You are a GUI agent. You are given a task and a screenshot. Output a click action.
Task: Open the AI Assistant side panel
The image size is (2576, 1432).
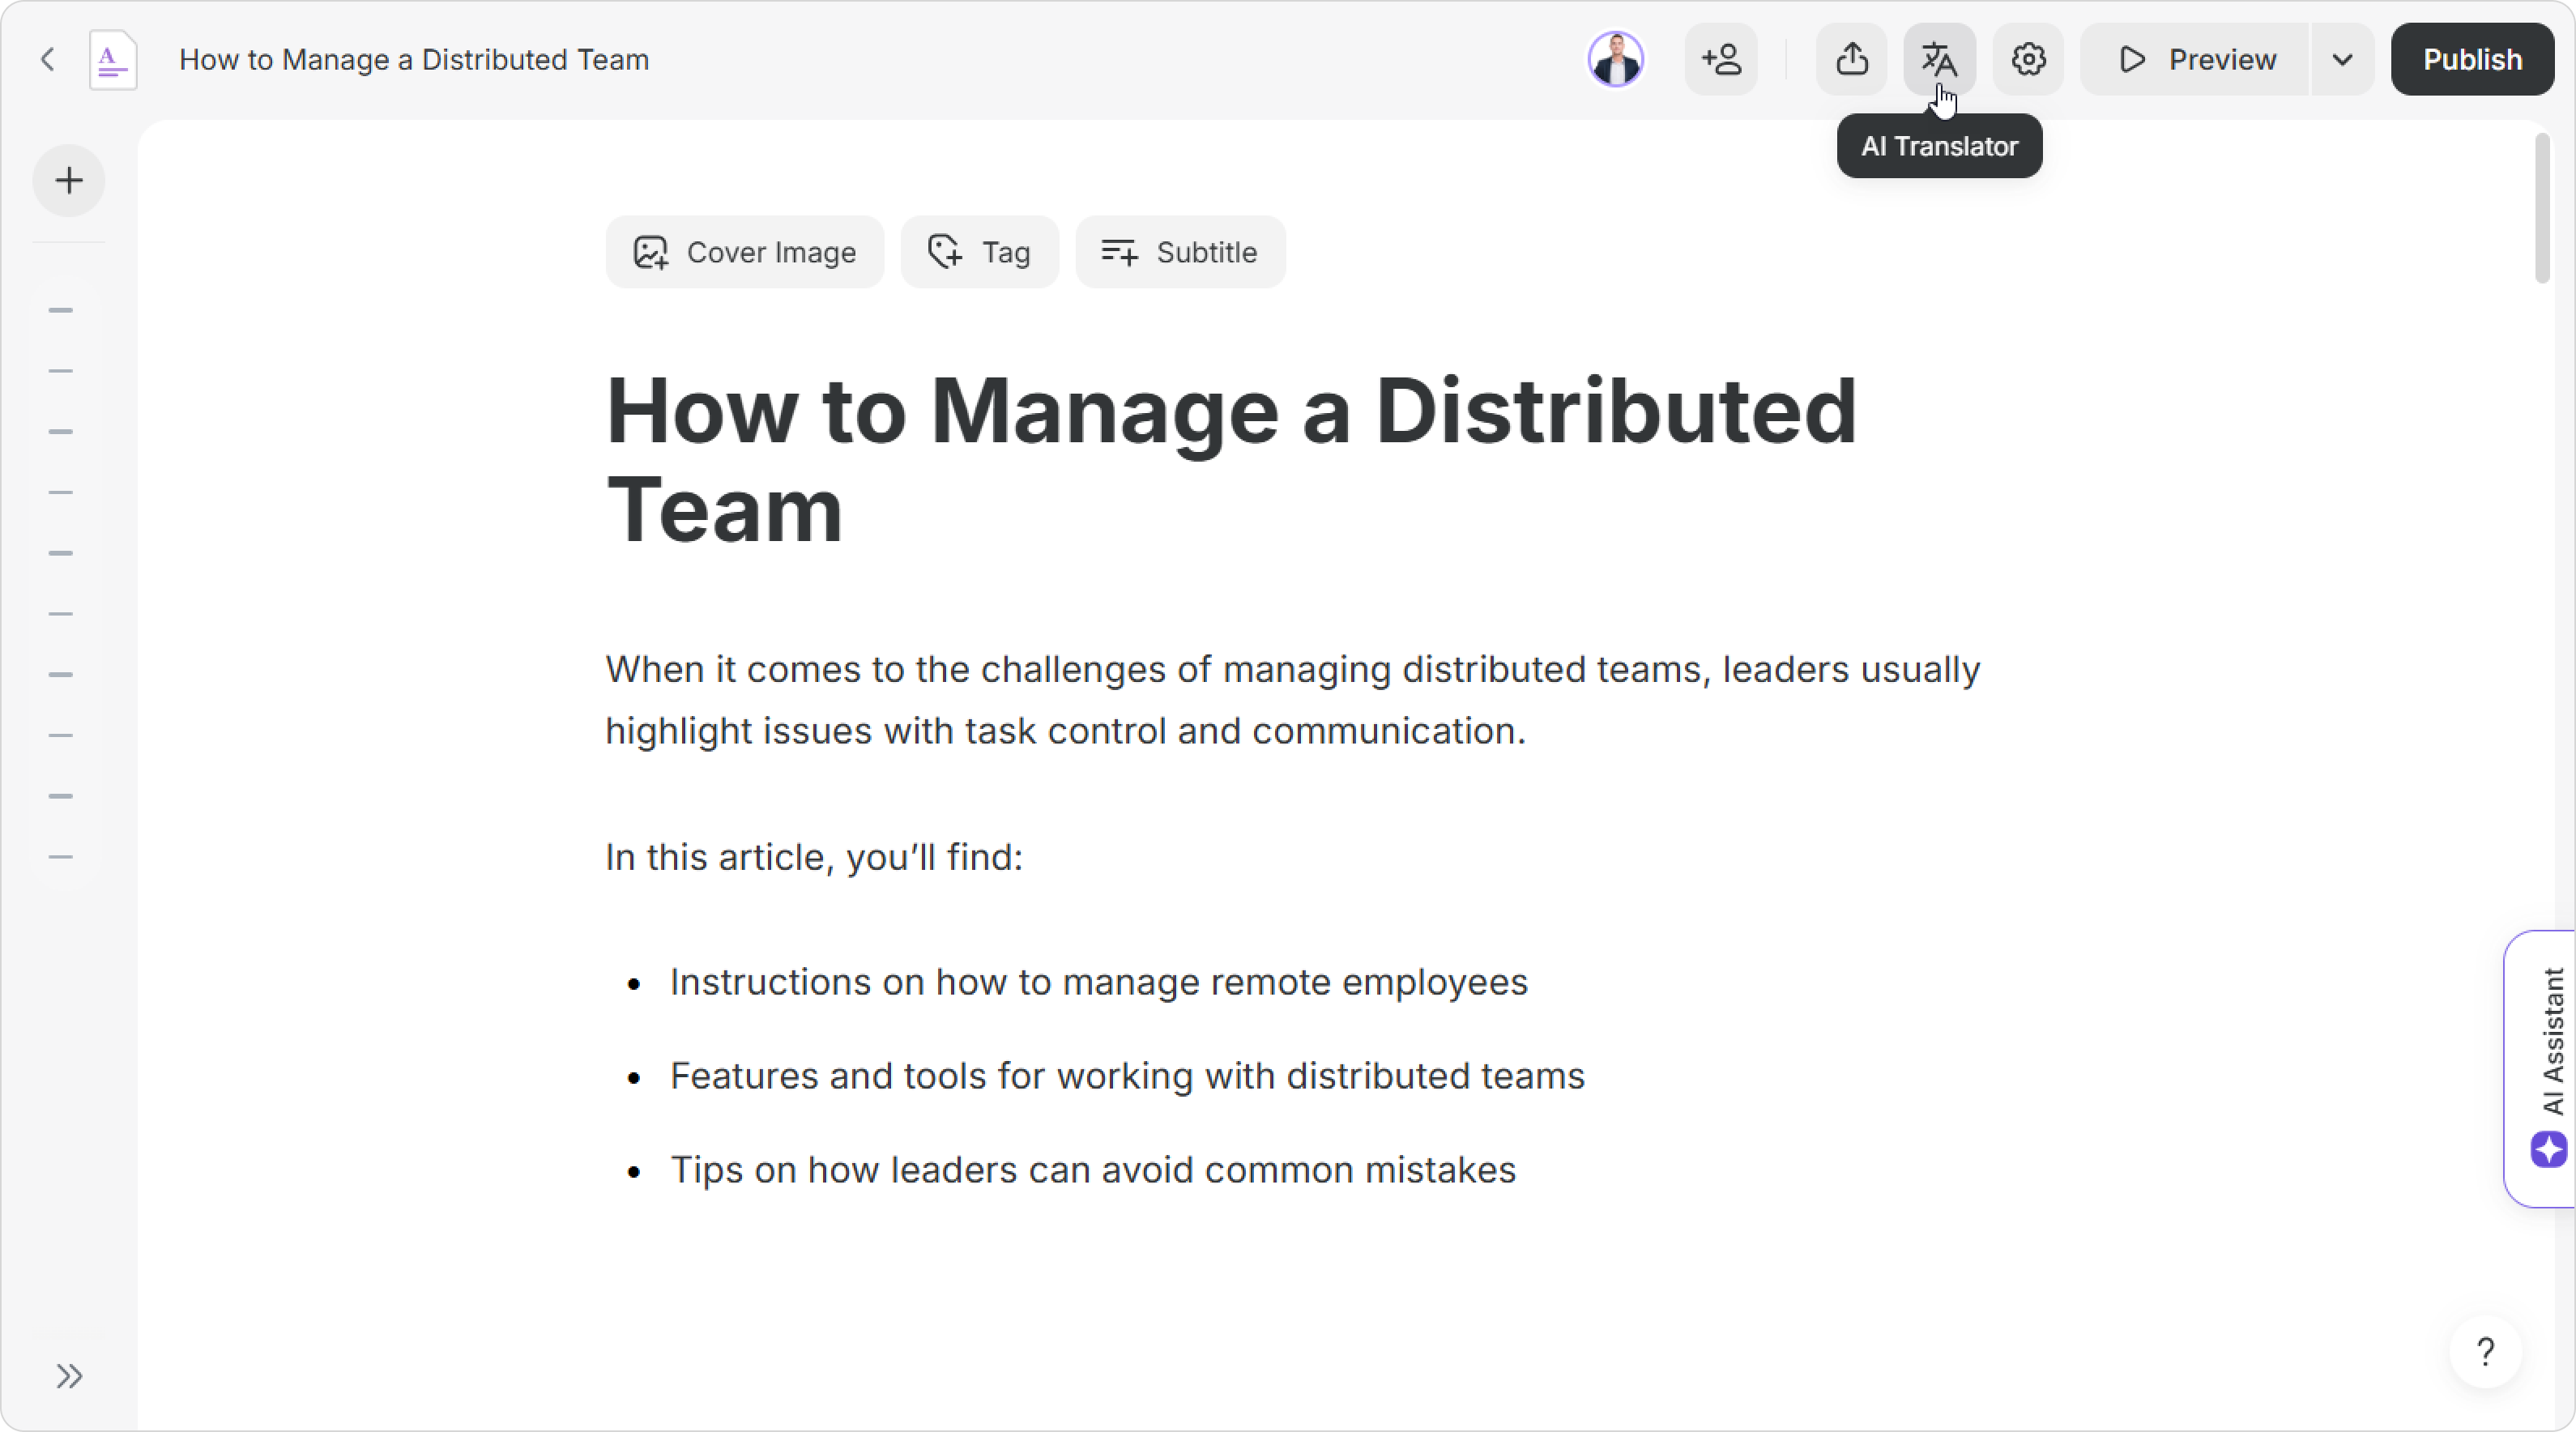(x=2548, y=1068)
